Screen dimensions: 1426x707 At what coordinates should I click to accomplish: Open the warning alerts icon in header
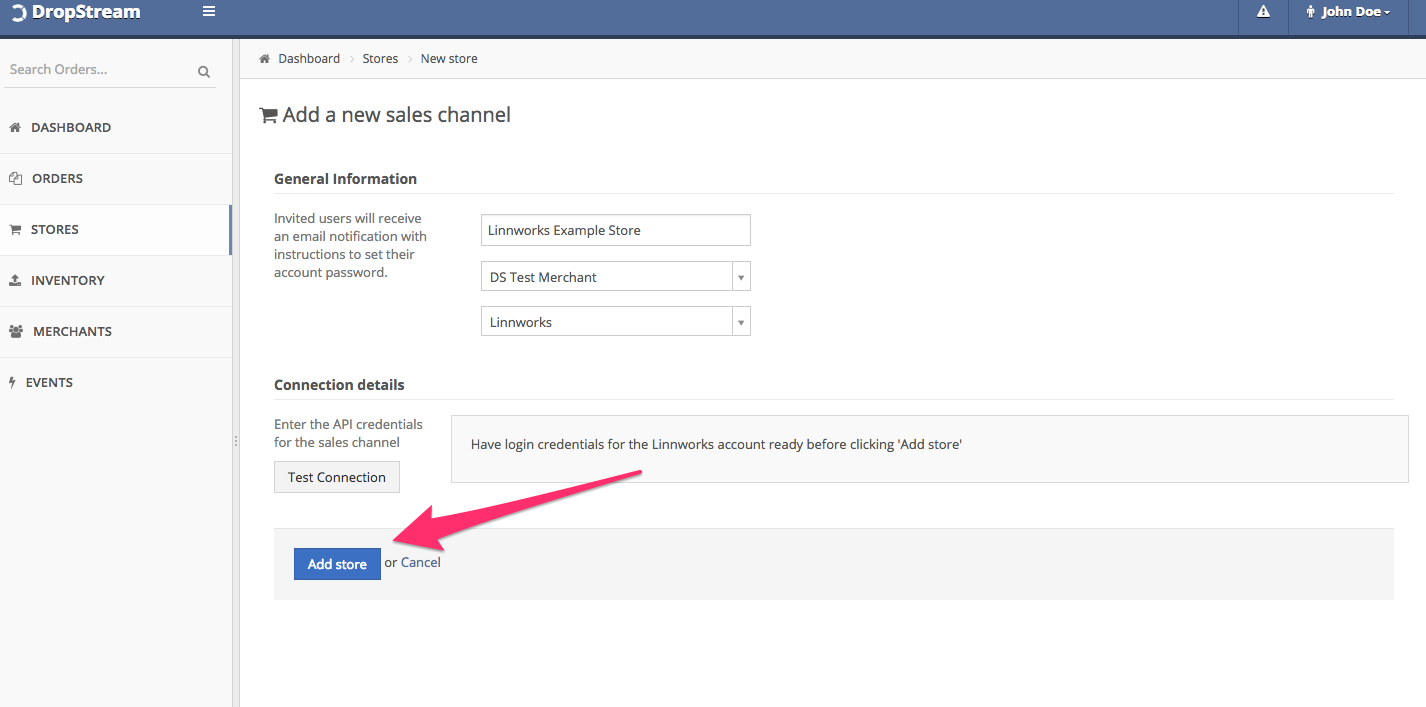pos(1263,12)
